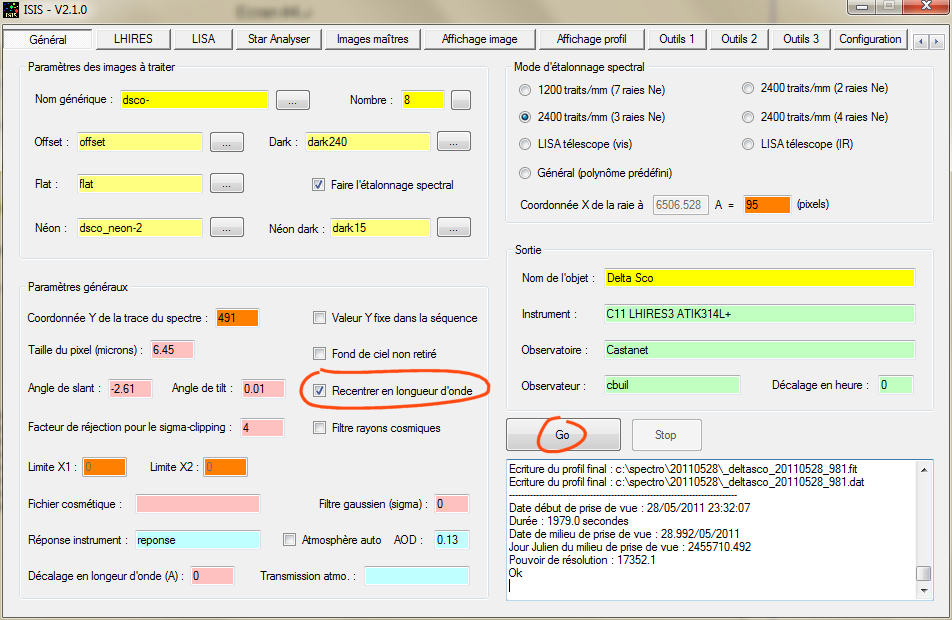Click browse button next to Néon field
952x620 pixels.
[x=227, y=228]
